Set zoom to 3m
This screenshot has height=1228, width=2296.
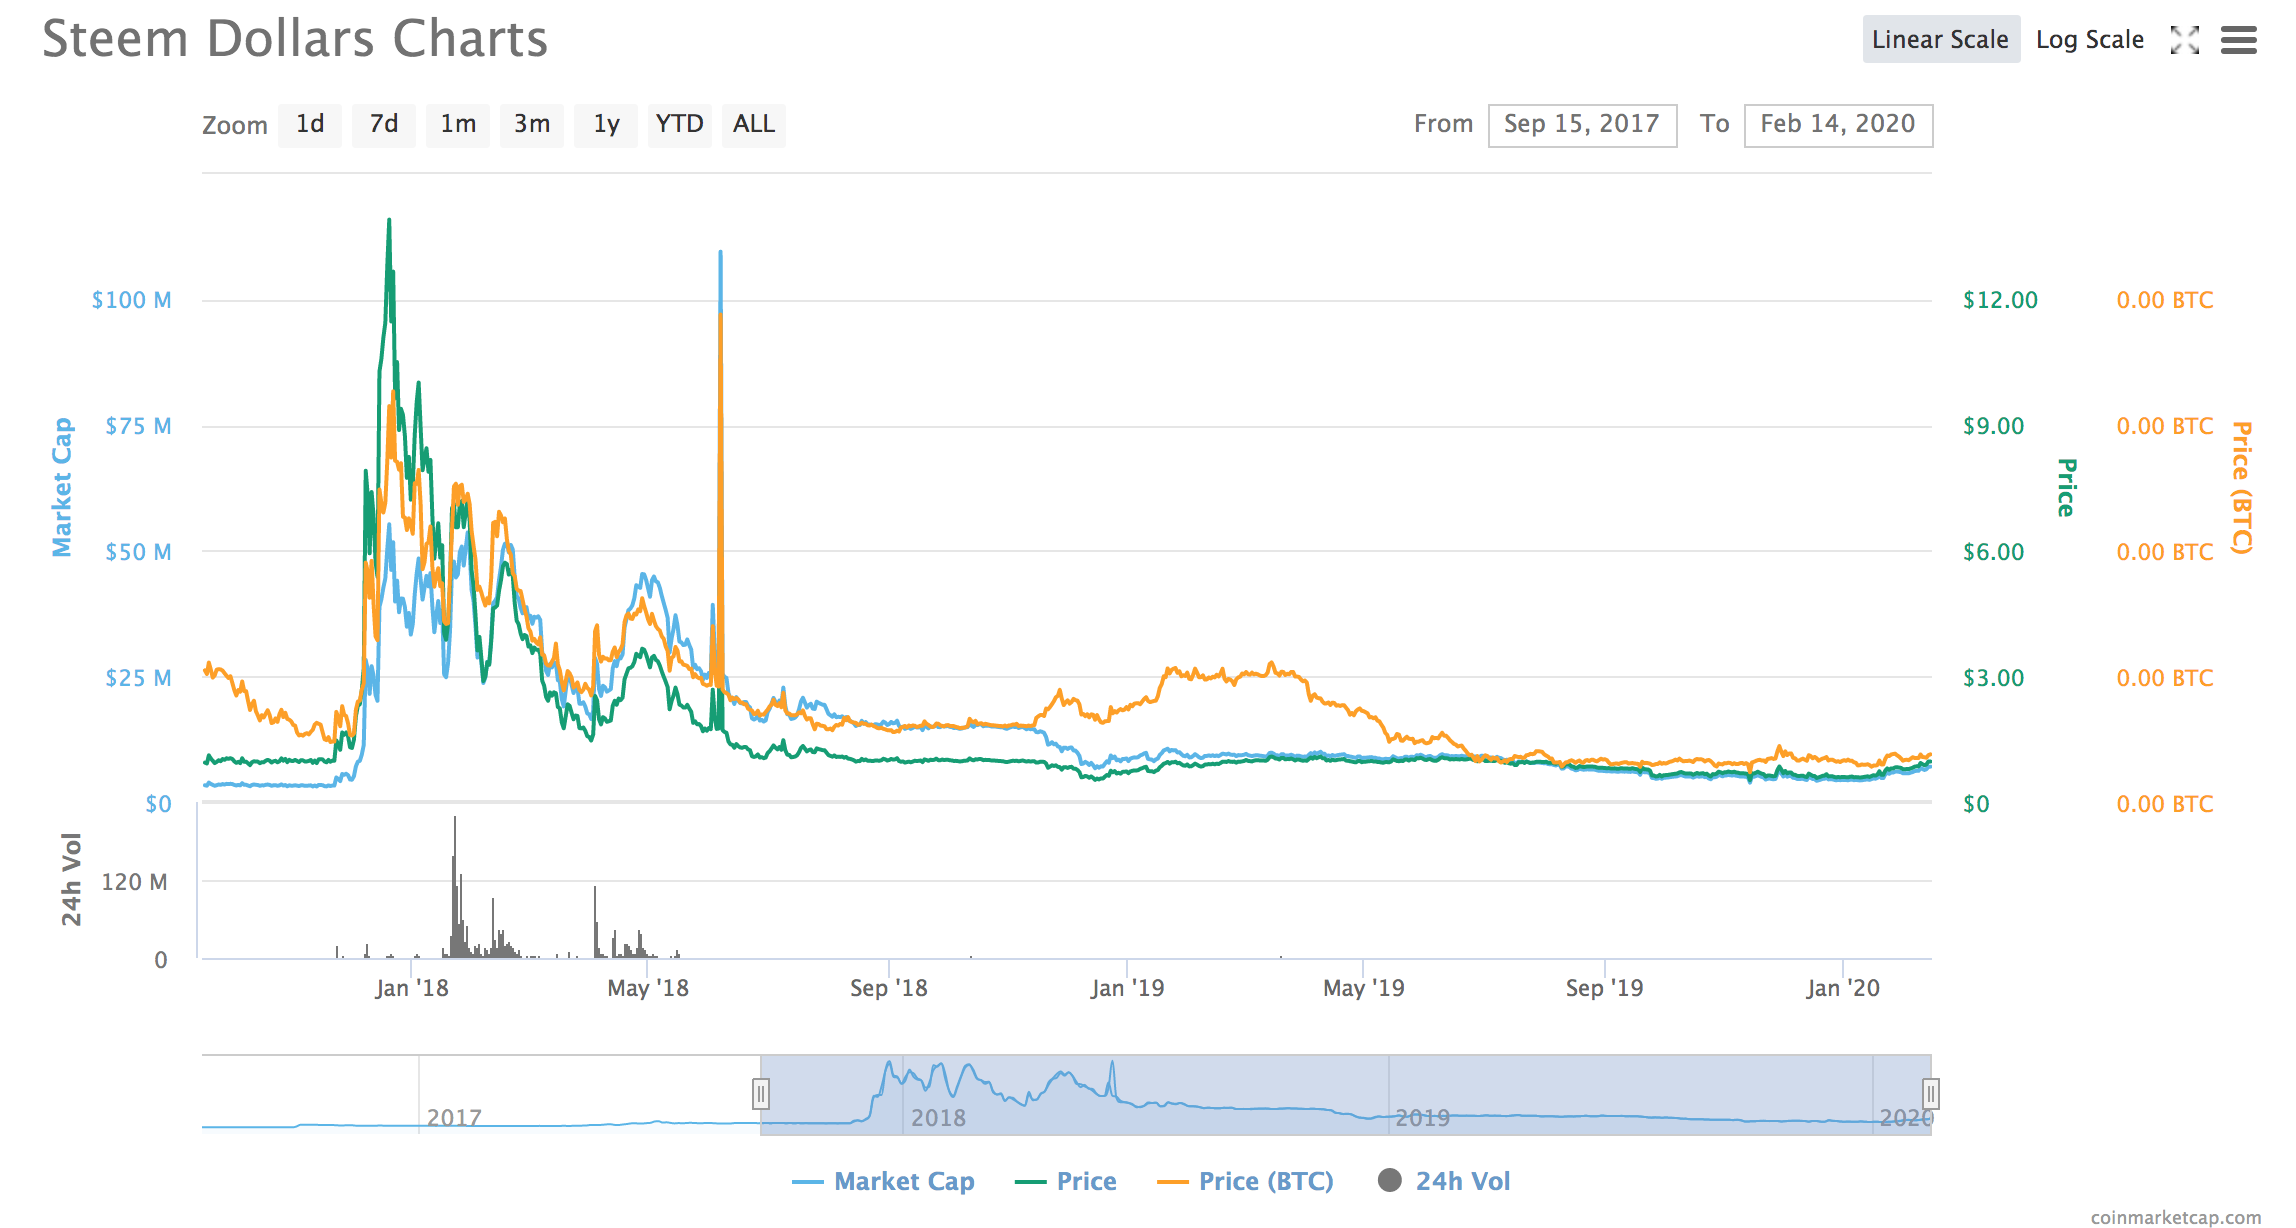pyautogui.click(x=532, y=124)
